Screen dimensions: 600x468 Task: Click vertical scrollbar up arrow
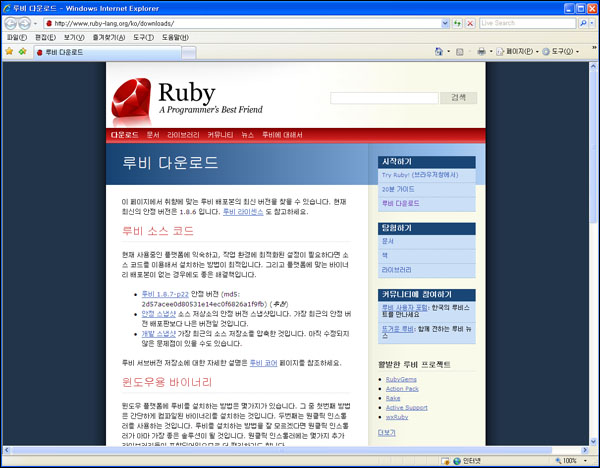coord(593,66)
